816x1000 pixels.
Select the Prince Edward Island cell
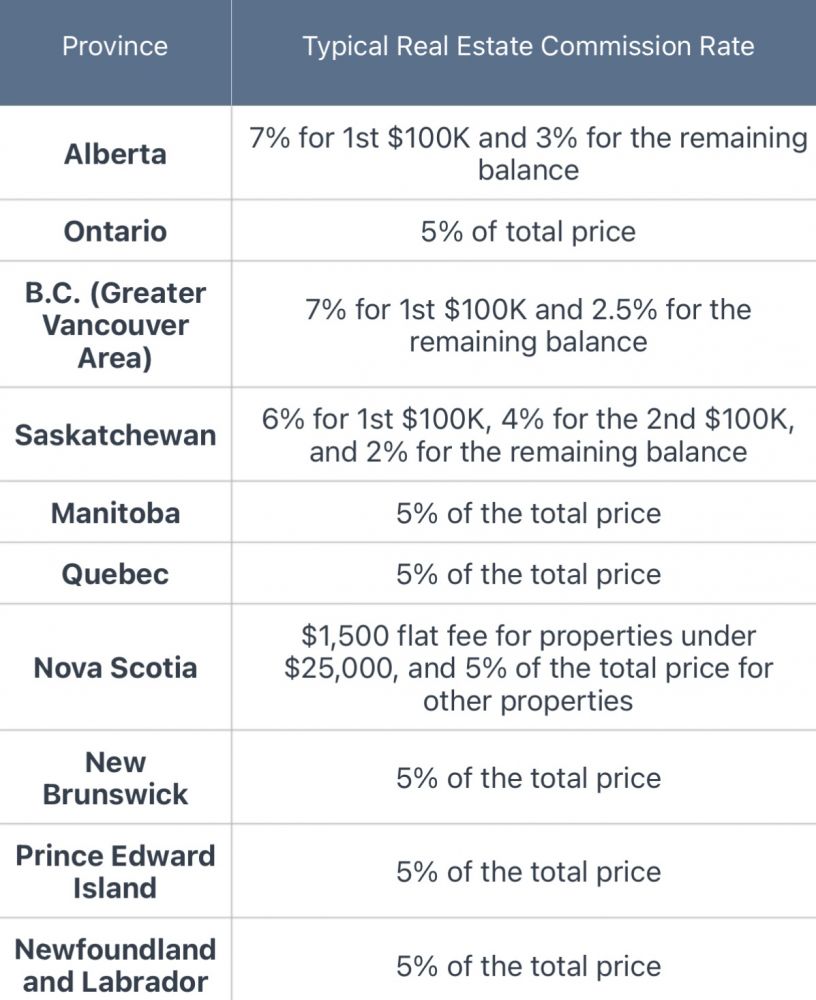(x=115, y=872)
